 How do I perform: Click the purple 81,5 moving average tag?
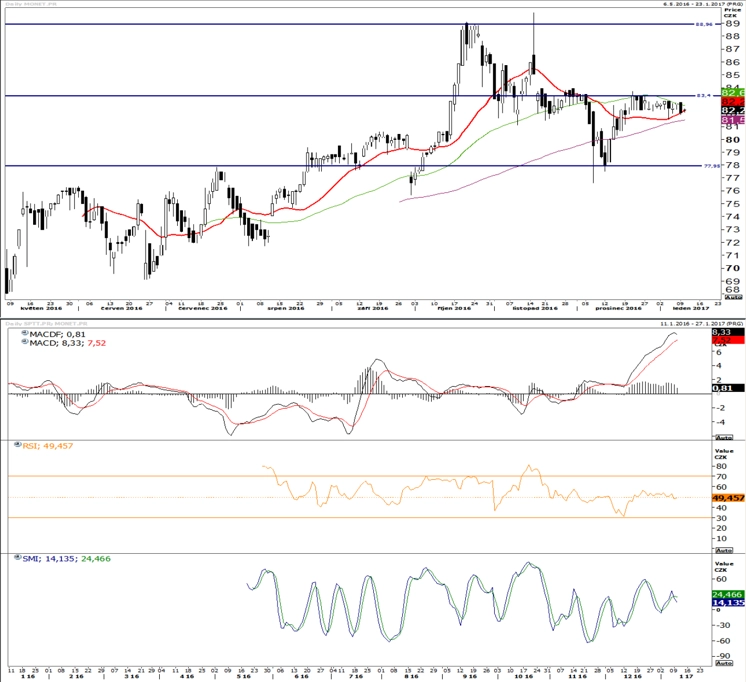[x=732, y=120]
